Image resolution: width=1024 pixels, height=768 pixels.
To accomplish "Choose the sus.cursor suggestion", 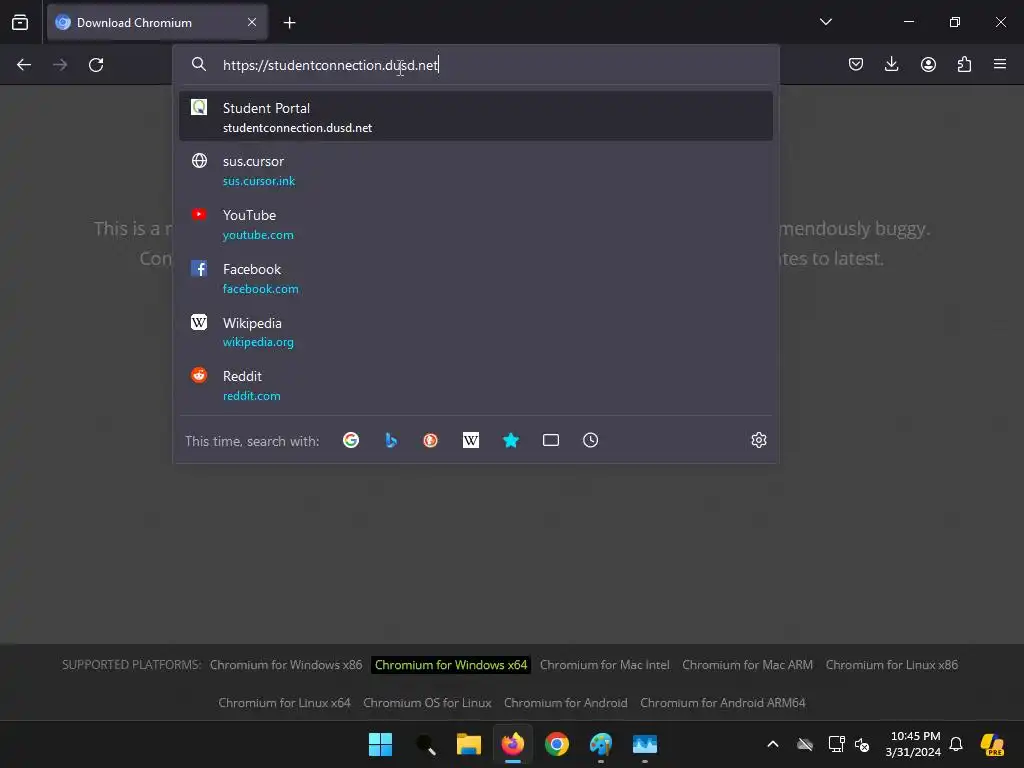I will click(x=476, y=170).
